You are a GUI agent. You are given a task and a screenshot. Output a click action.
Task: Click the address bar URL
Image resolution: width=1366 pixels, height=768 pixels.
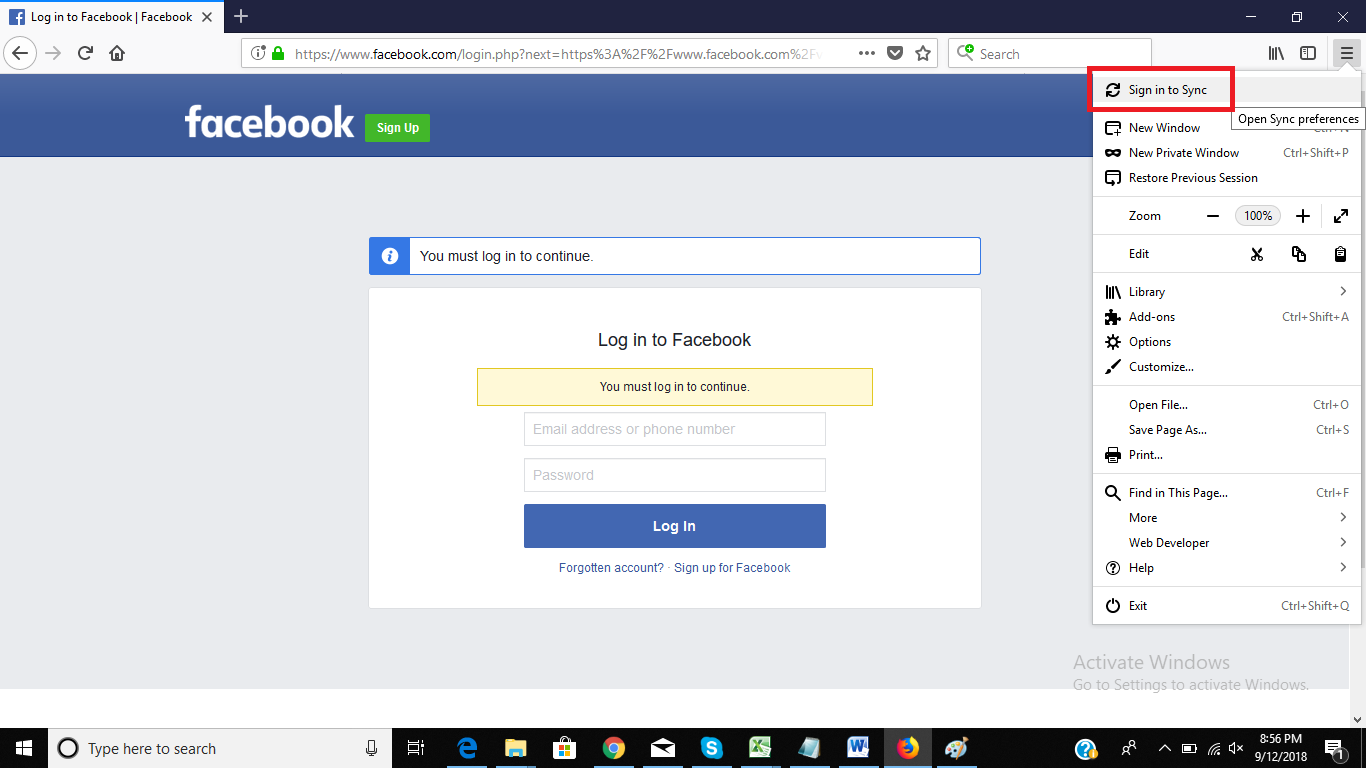(558, 54)
